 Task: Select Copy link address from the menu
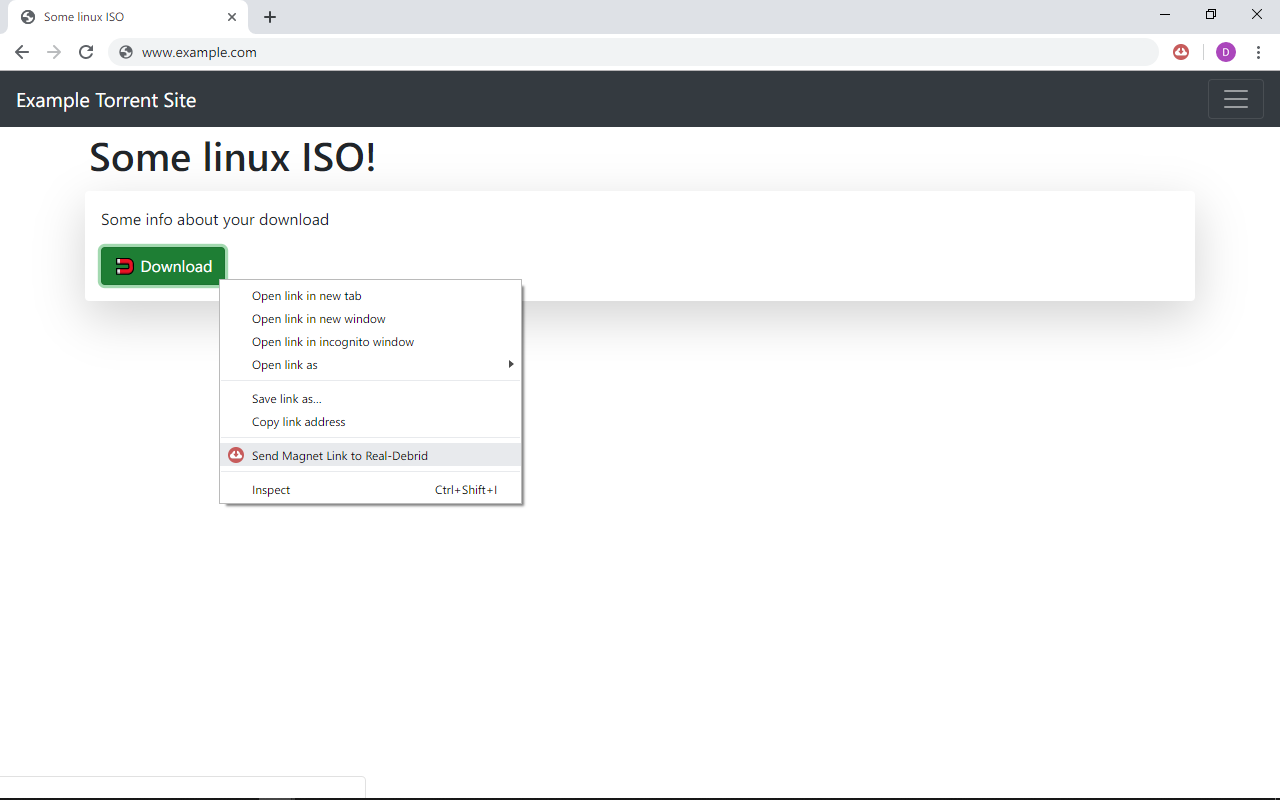(298, 421)
